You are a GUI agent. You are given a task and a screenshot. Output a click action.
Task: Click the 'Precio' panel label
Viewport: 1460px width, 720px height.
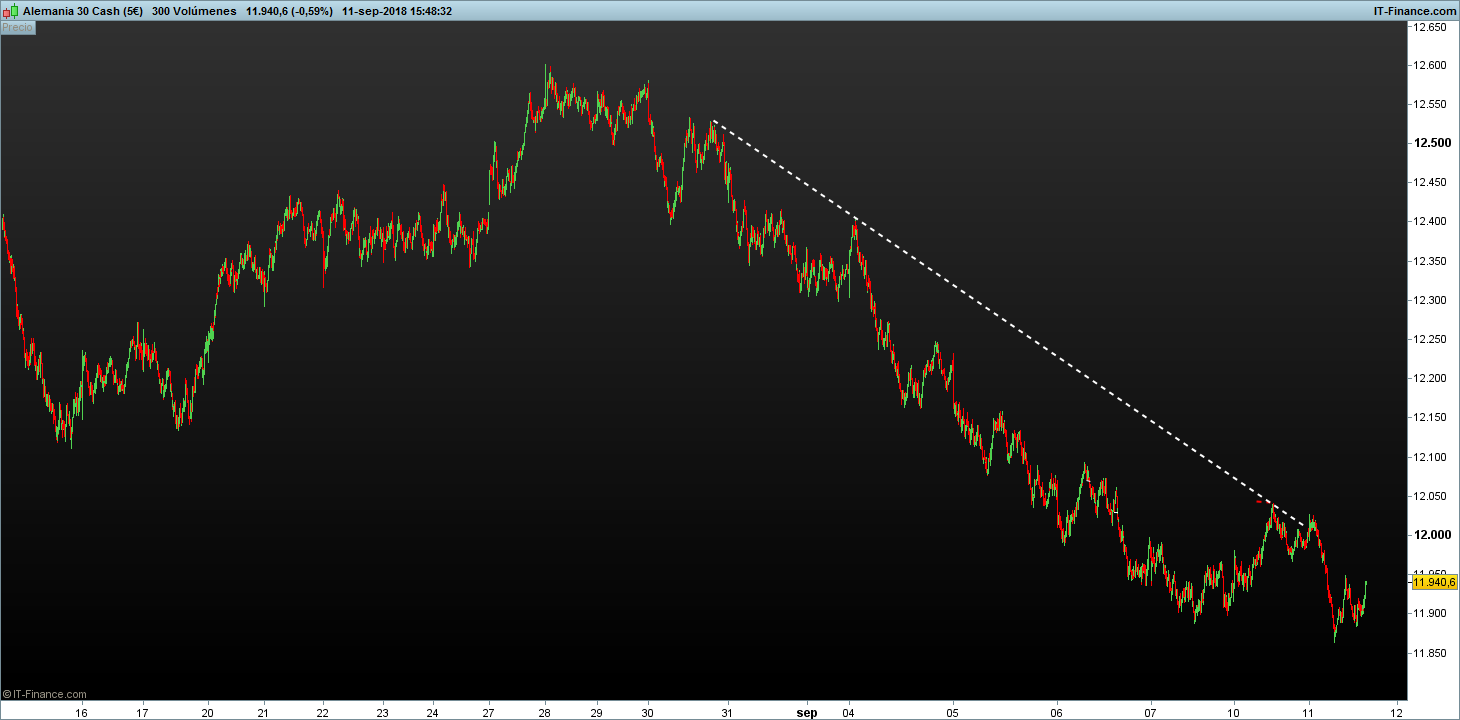coord(18,28)
